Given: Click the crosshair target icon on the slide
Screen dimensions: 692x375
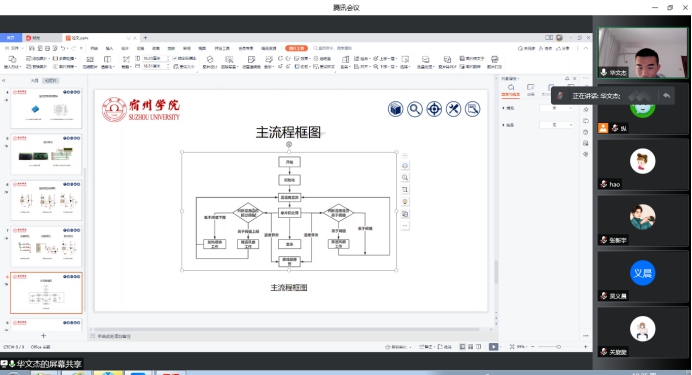Looking at the screenshot, I should (434, 109).
